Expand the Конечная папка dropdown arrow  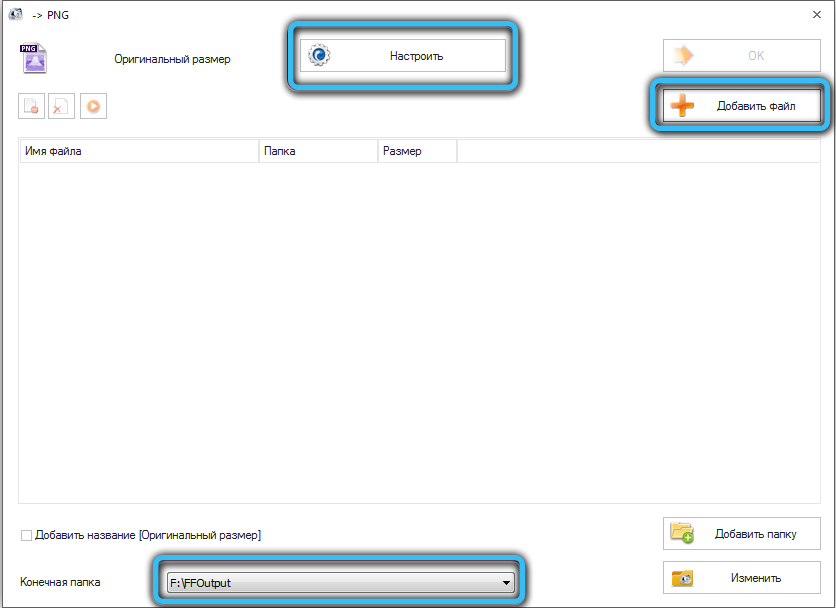click(506, 583)
